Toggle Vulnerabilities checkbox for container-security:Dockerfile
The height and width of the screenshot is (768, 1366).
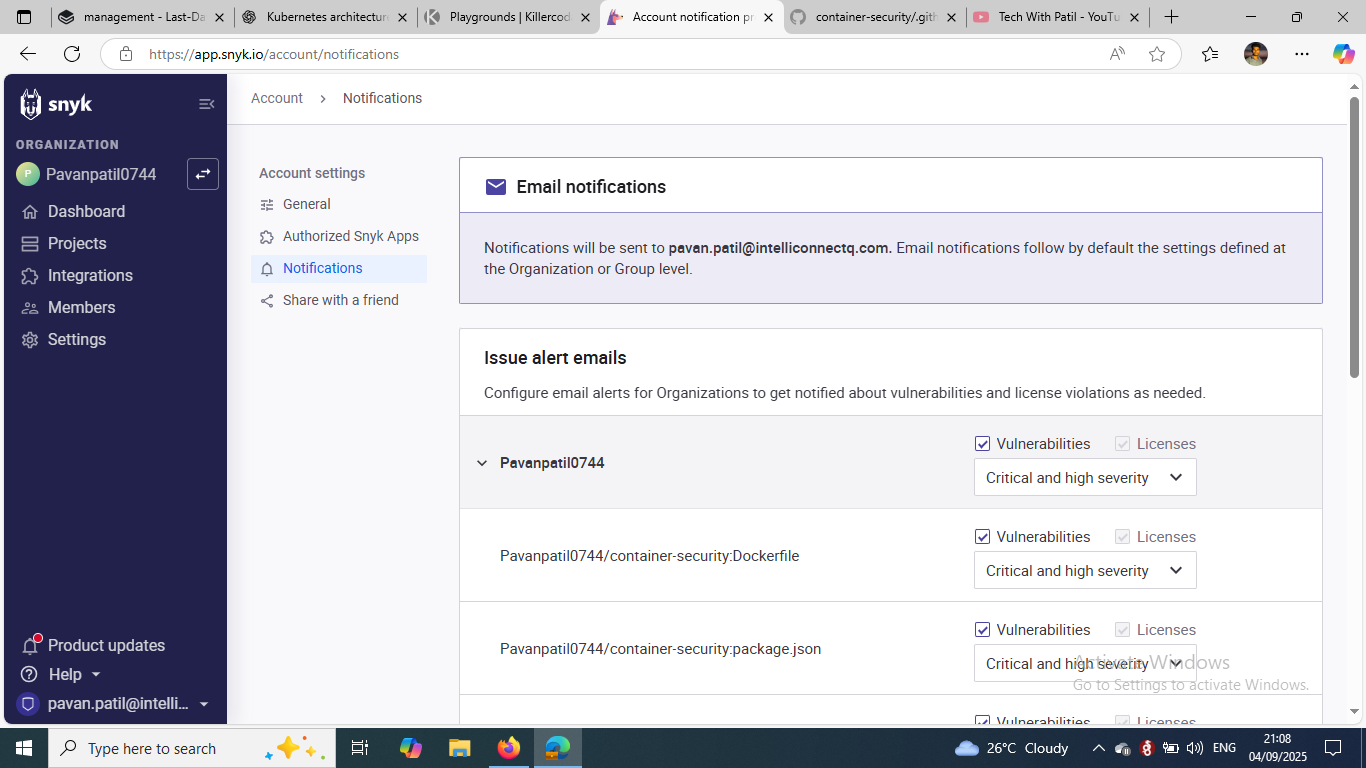(x=982, y=537)
